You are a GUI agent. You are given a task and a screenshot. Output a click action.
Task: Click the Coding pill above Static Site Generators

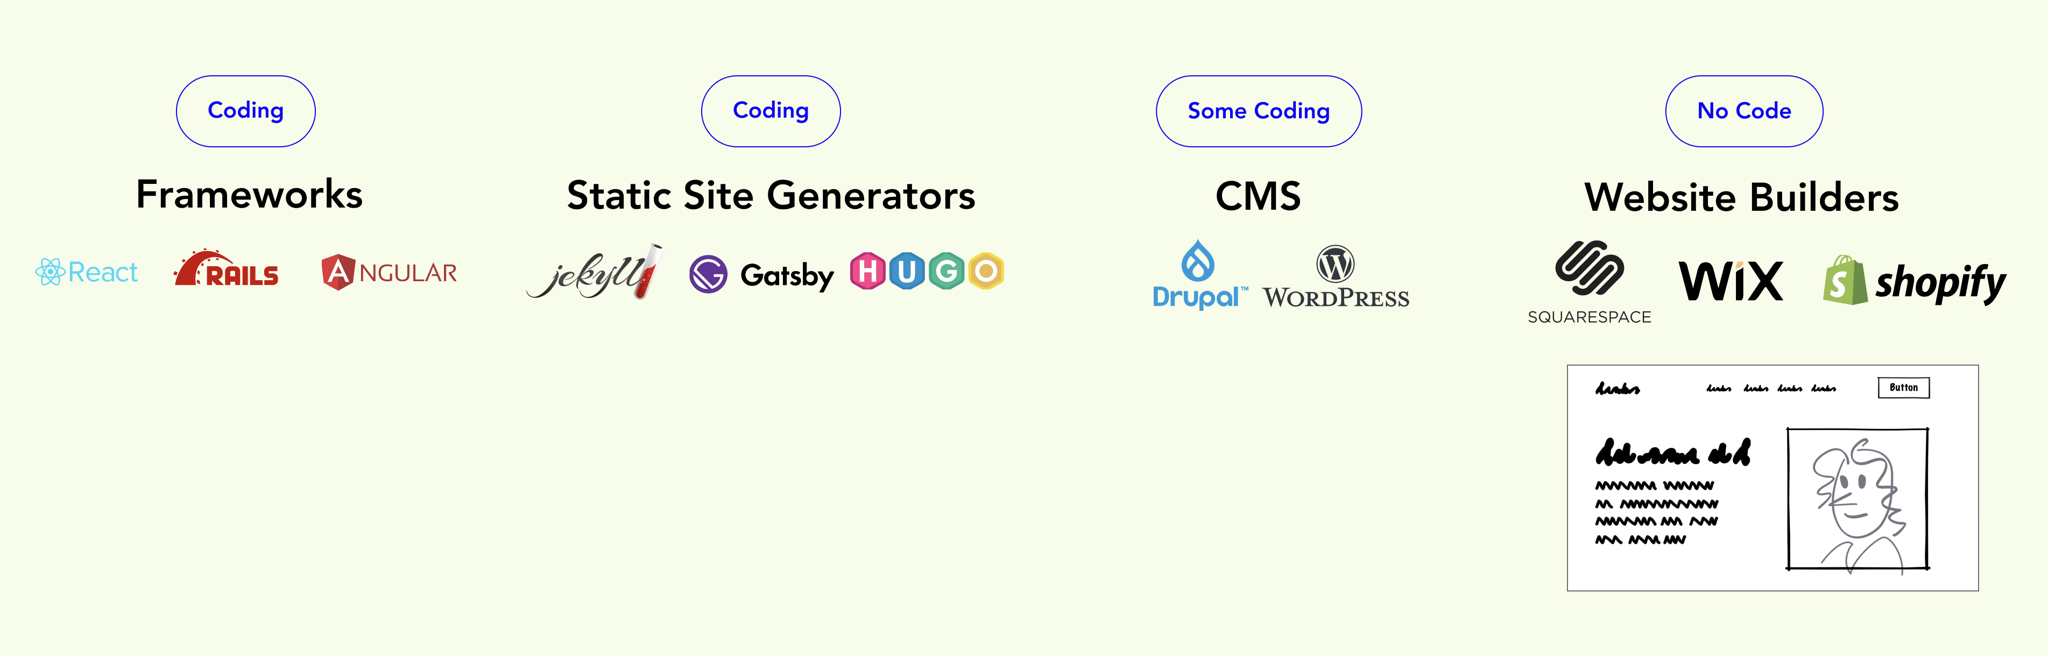pos(771,111)
